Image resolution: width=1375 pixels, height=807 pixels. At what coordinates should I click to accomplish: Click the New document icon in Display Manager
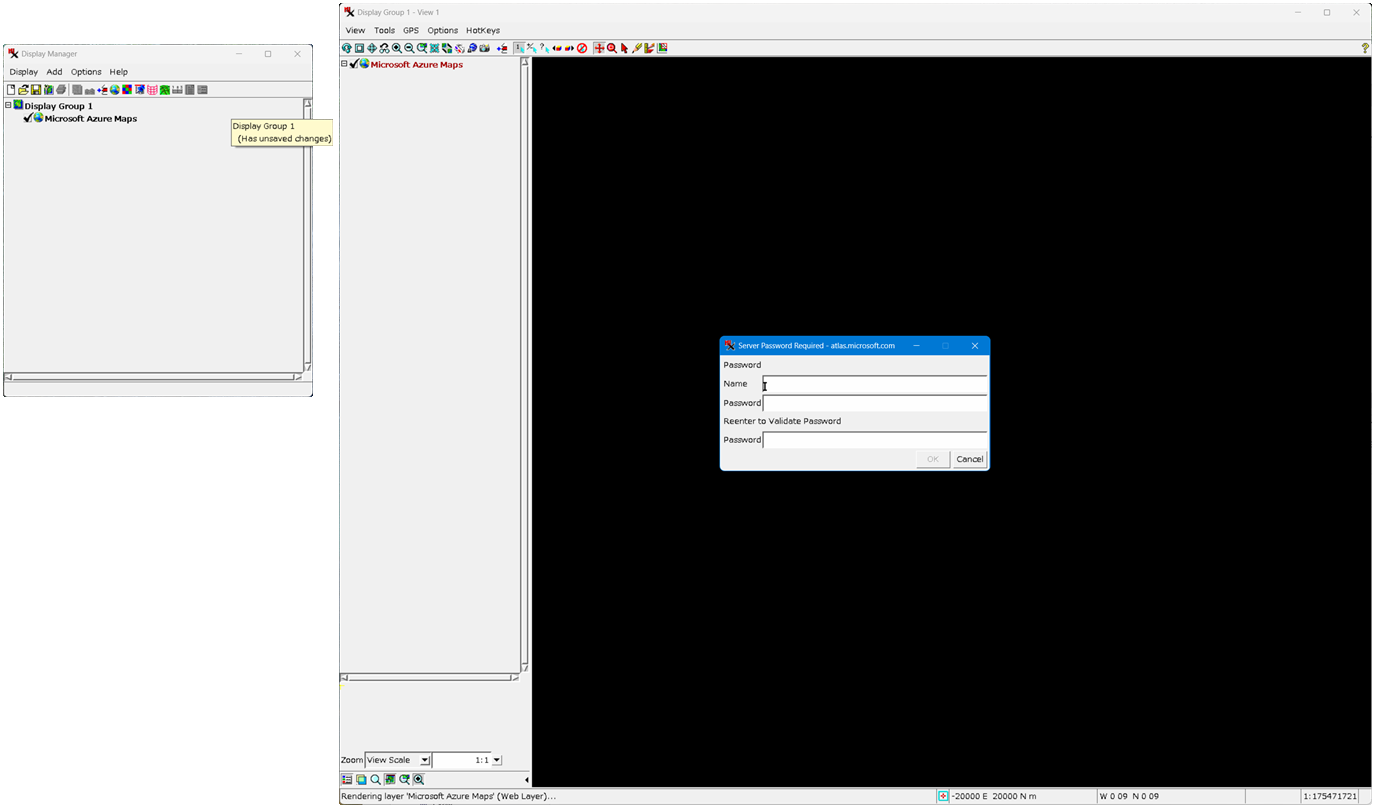click(x=11, y=90)
